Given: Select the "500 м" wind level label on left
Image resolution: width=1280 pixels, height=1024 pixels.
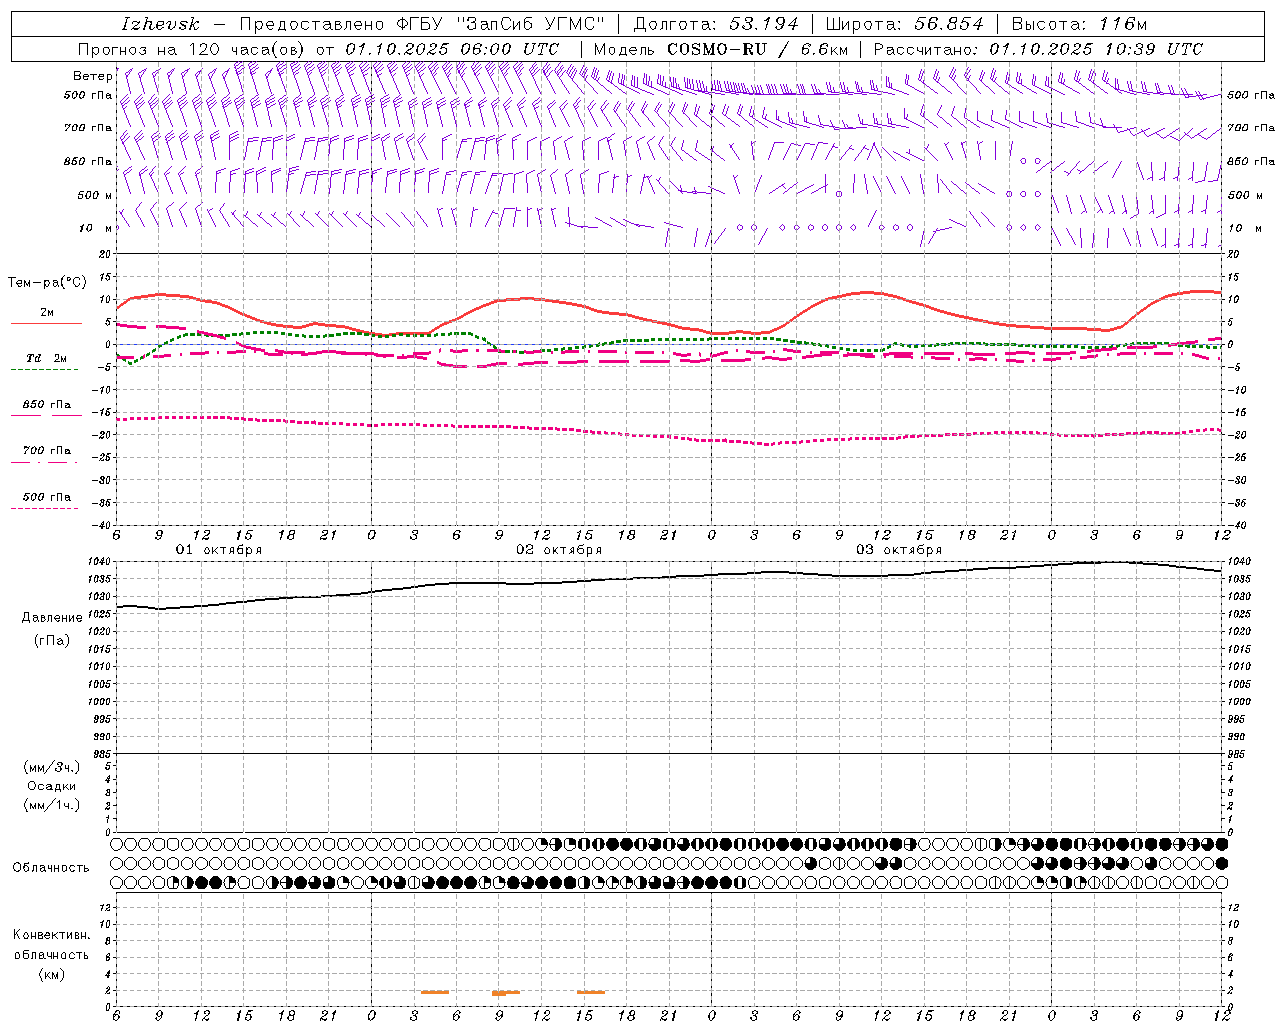Looking at the screenshot, I should pos(95,195).
